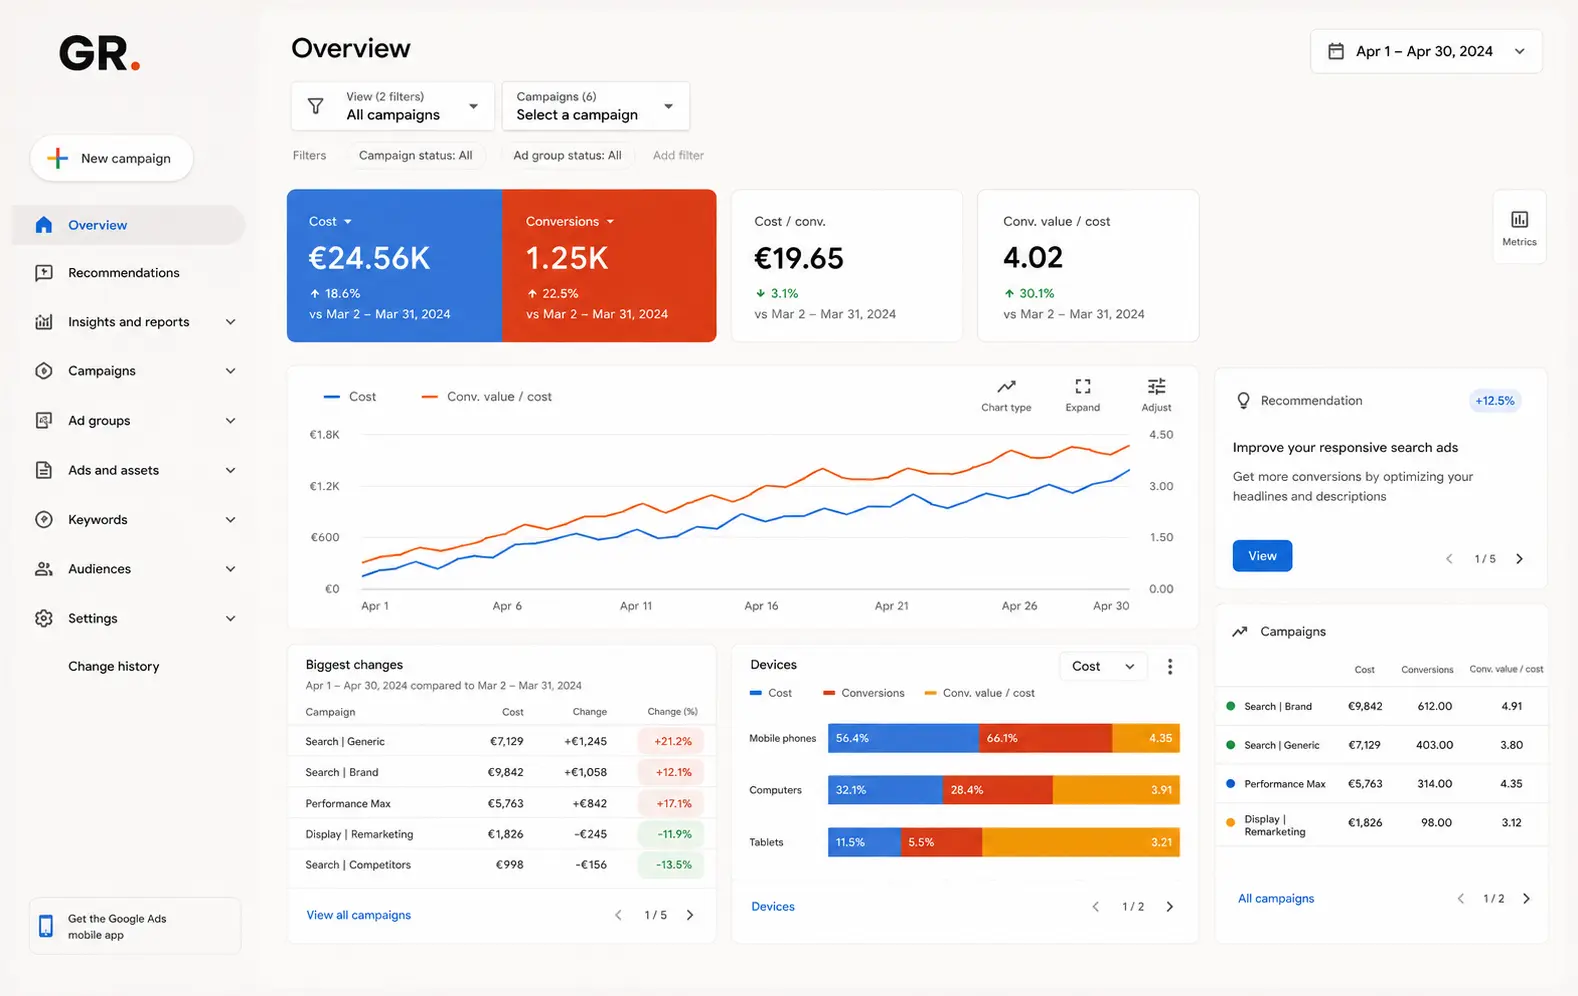Screen dimensions: 1578x996
Task: Expand Insights and reports menu
Action: (231, 322)
